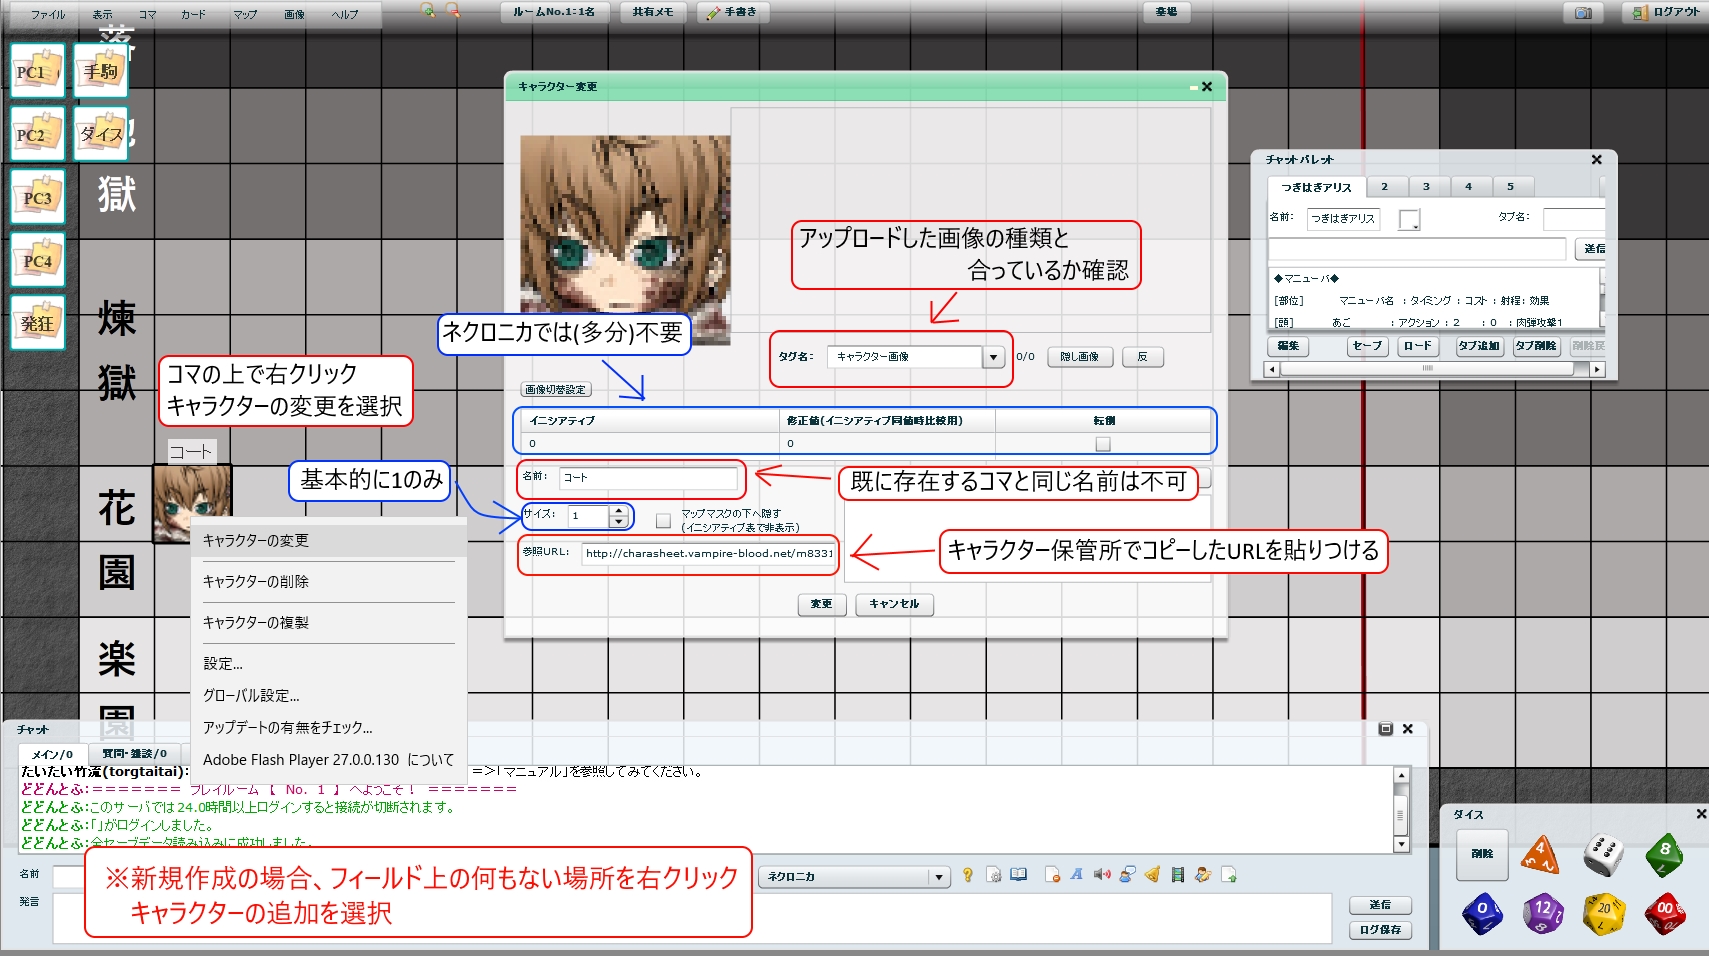Click the person-with-pencil icon in chat toolbar
The width and height of the screenshot is (1709, 956).
coord(1203,875)
